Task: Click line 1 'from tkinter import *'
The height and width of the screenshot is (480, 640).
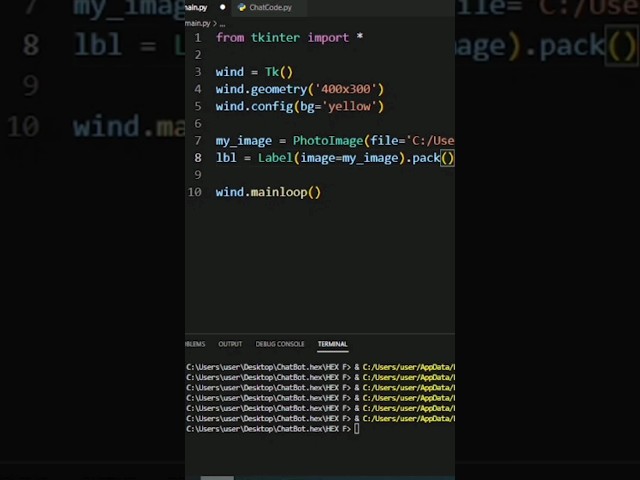Action: pos(289,38)
